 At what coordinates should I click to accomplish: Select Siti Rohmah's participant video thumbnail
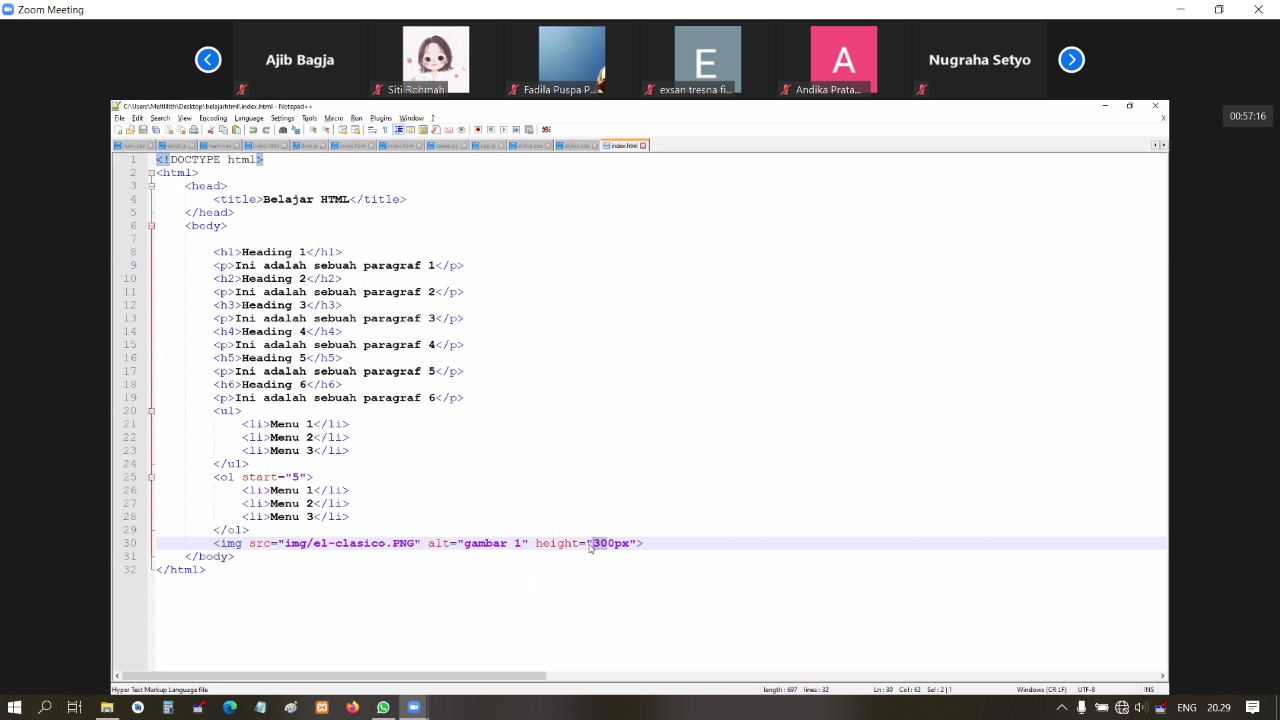click(436, 60)
